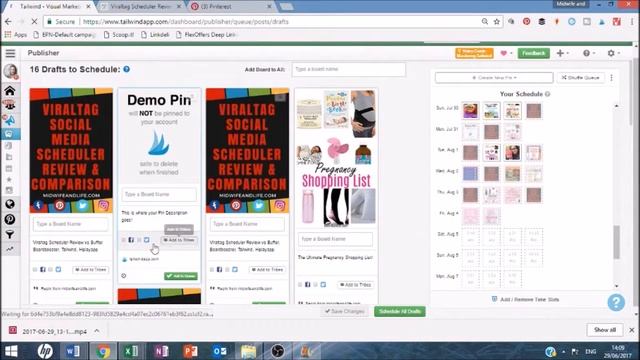
Task: Click Show all downloads button
Action: (605, 330)
